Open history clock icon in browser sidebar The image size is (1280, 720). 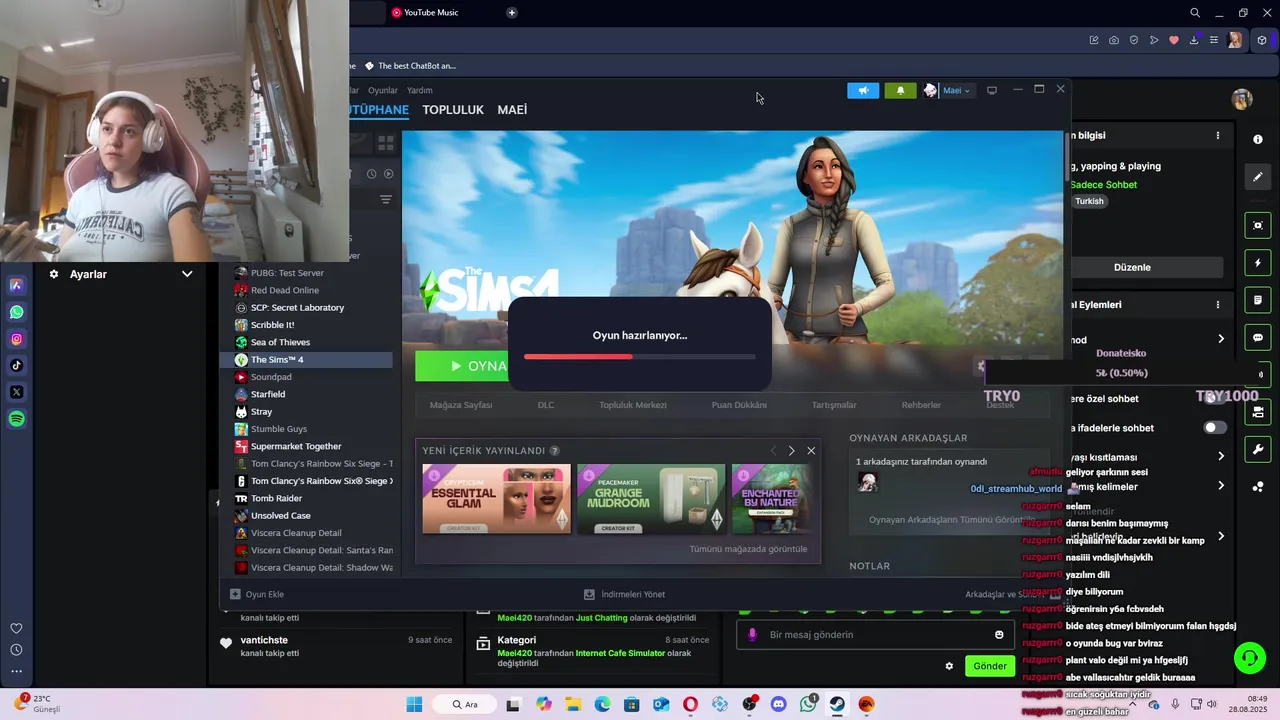click(16, 650)
